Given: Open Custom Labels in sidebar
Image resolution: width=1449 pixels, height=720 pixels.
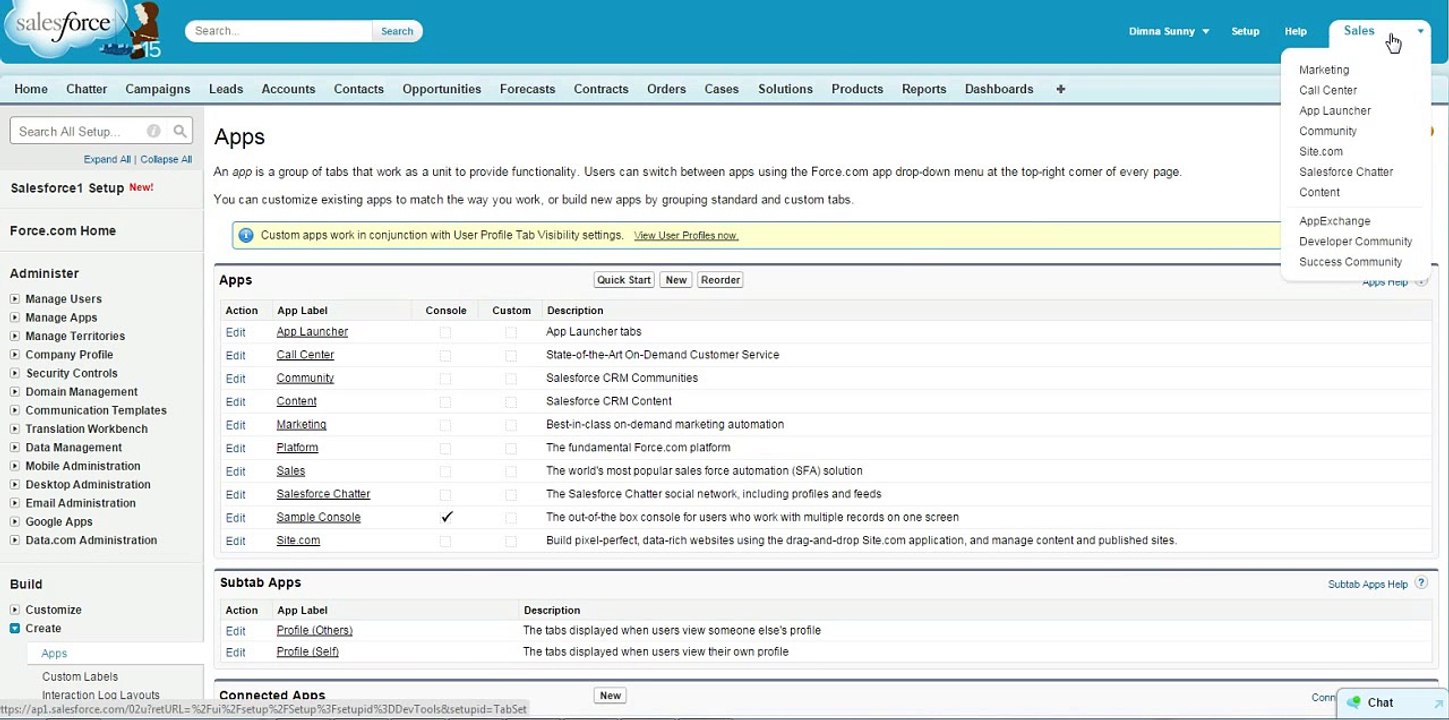Looking at the screenshot, I should click(80, 677).
